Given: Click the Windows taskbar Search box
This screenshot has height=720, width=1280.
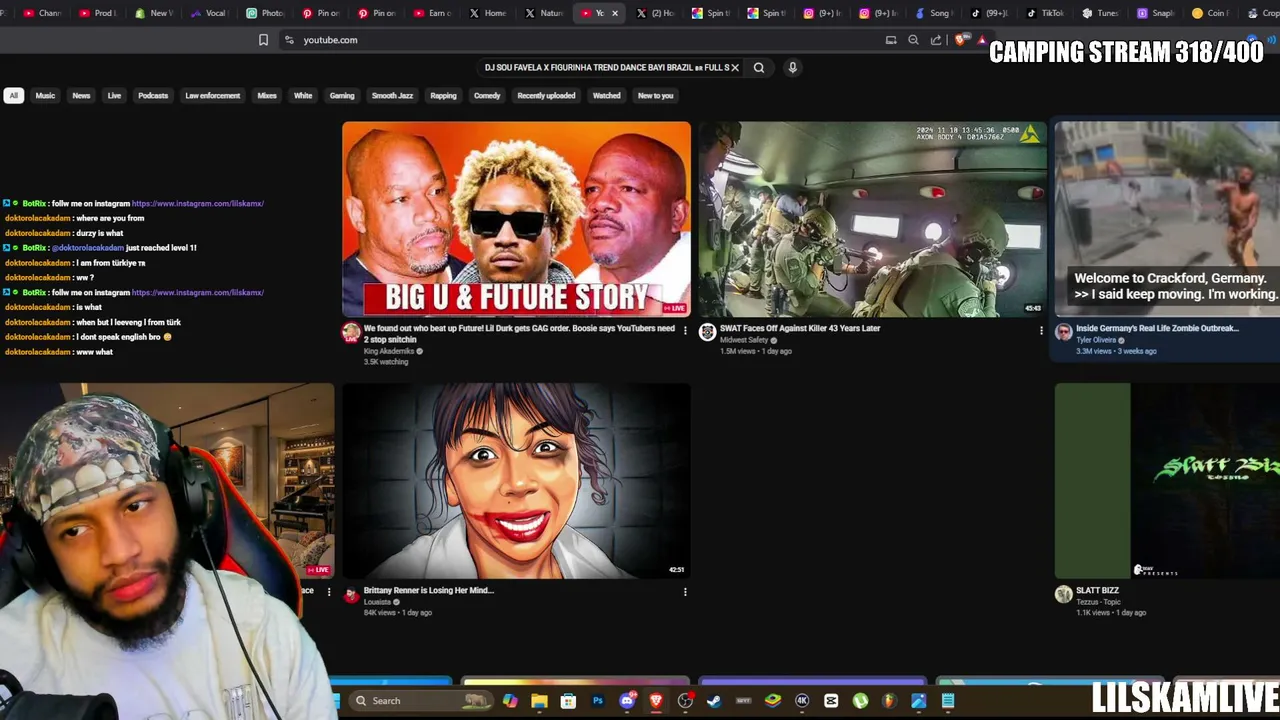Looking at the screenshot, I should pos(421,701).
